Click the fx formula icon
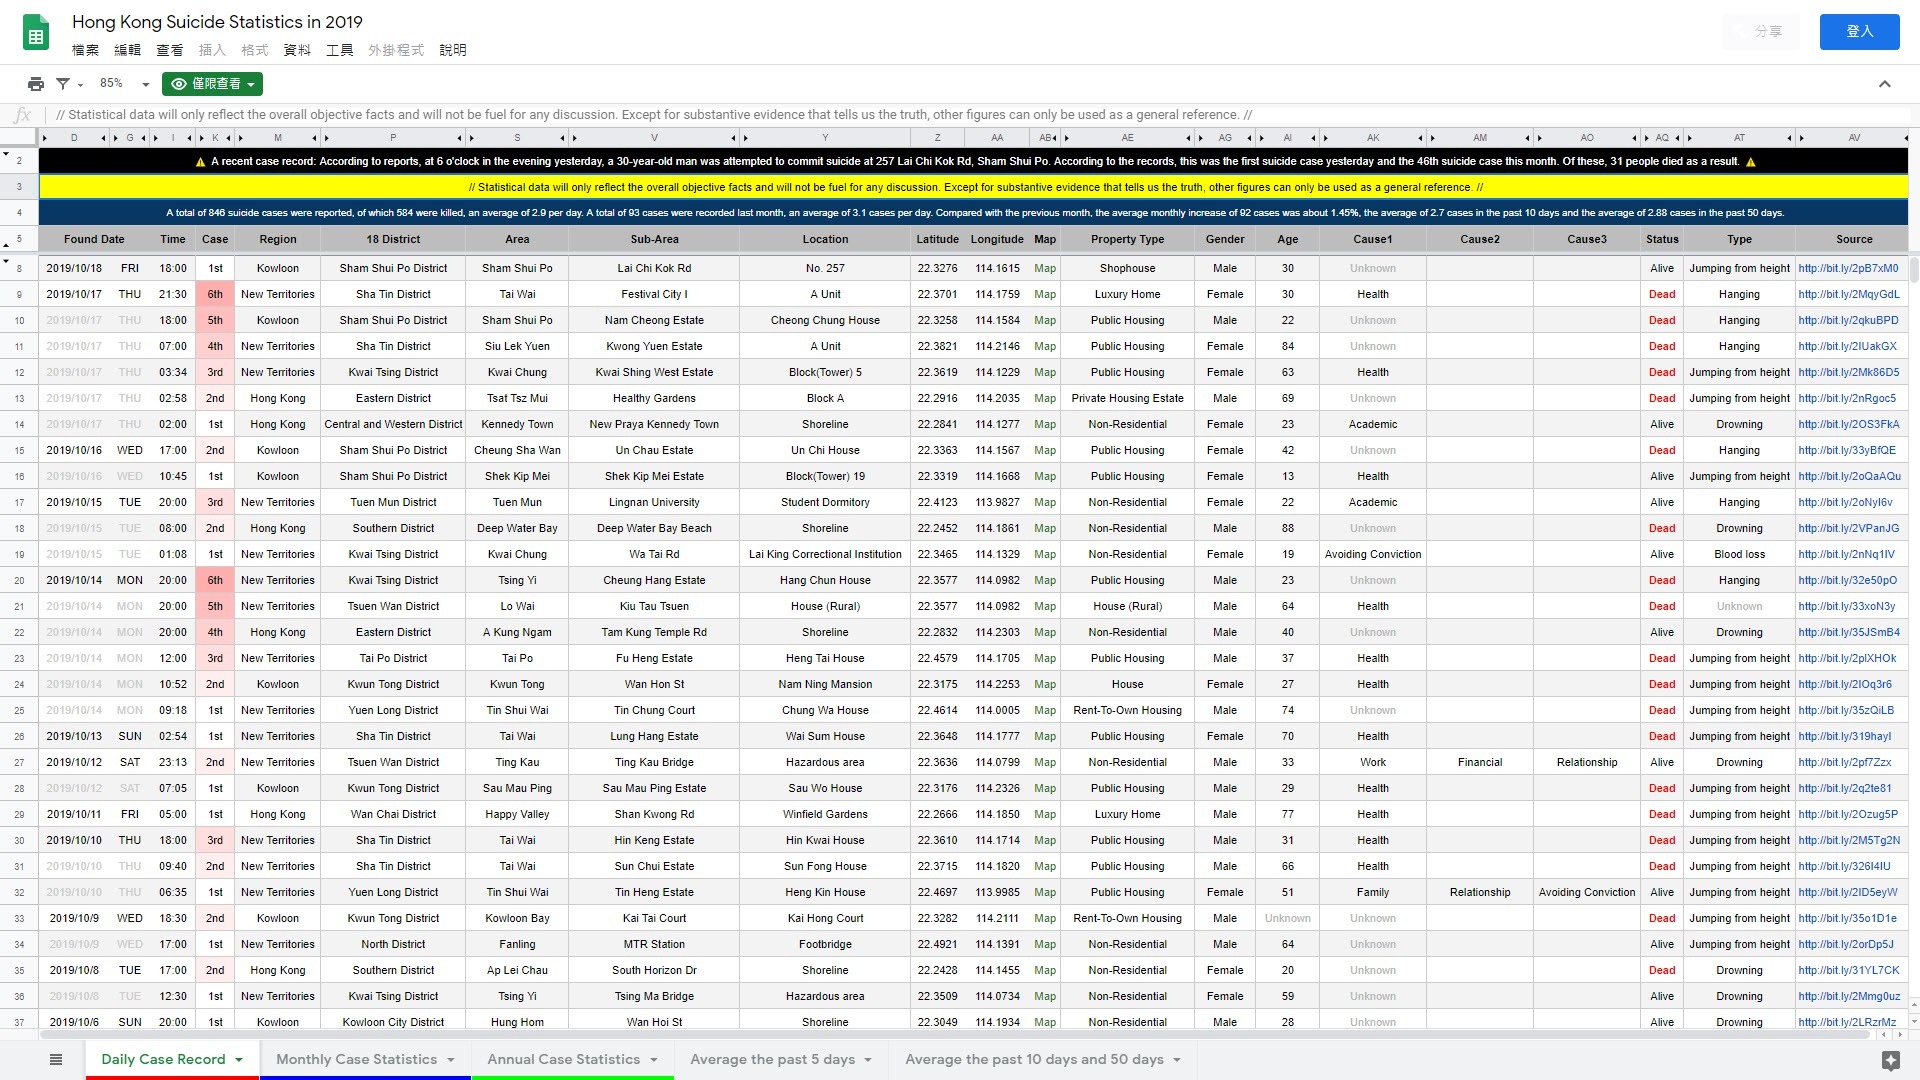Screen dimensions: 1920x1080 point(22,115)
